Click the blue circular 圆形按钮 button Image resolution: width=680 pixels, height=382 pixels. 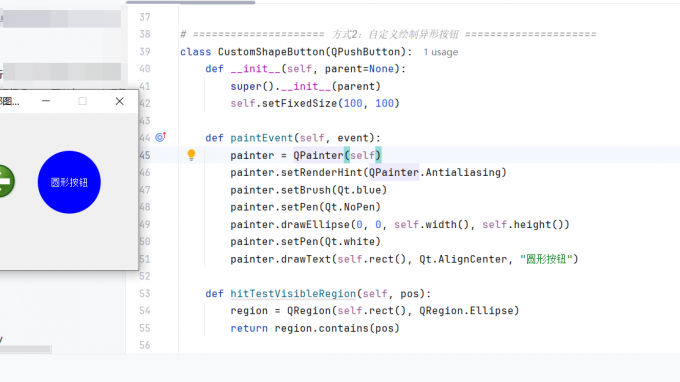69,182
